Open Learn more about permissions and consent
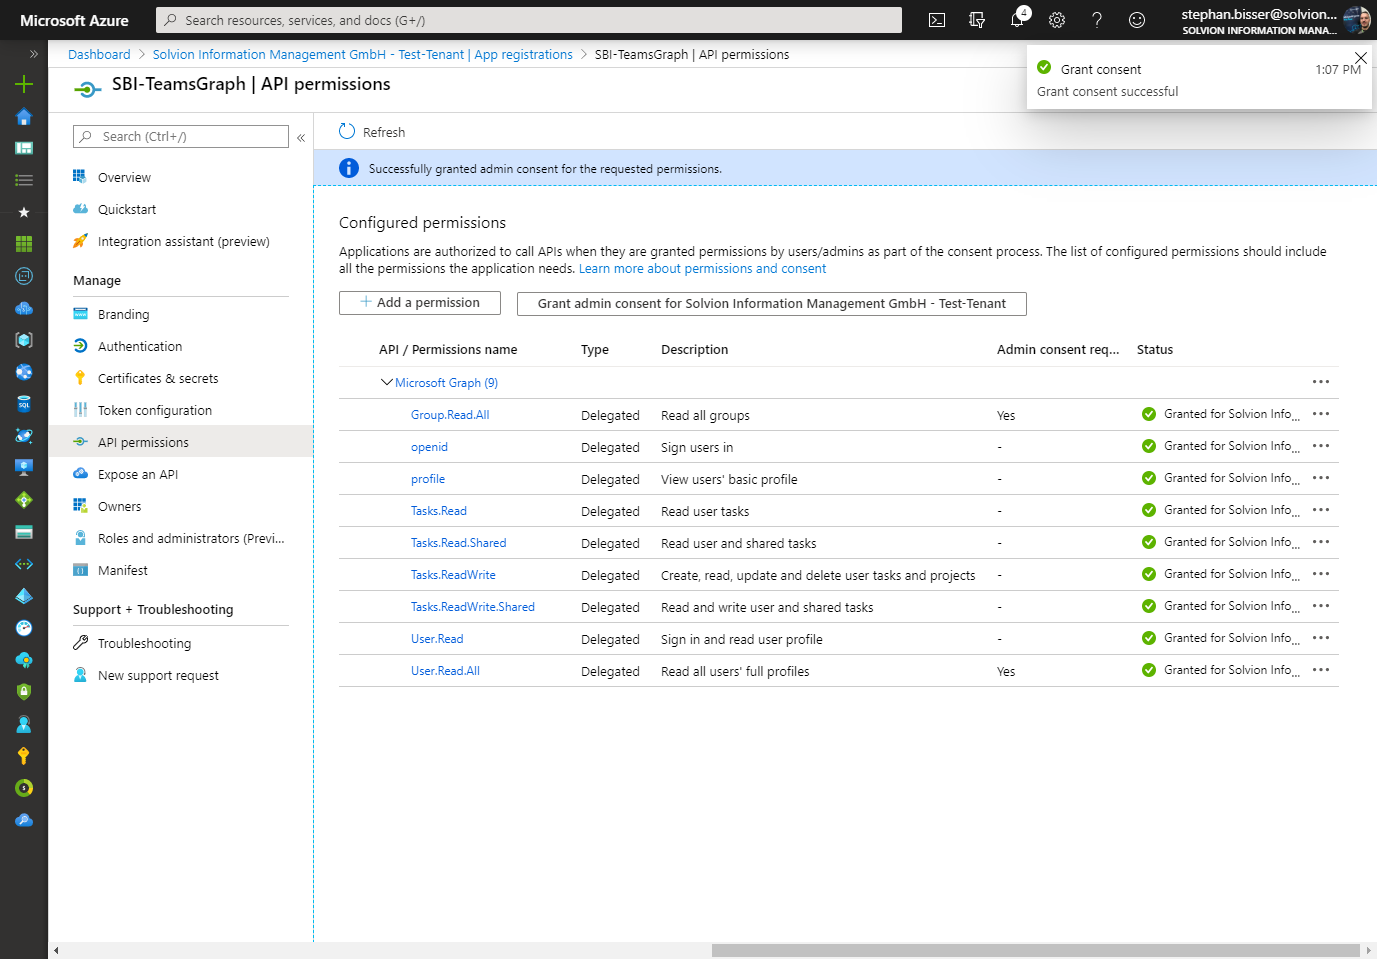This screenshot has width=1377, height=959. (x=702, y=269)
